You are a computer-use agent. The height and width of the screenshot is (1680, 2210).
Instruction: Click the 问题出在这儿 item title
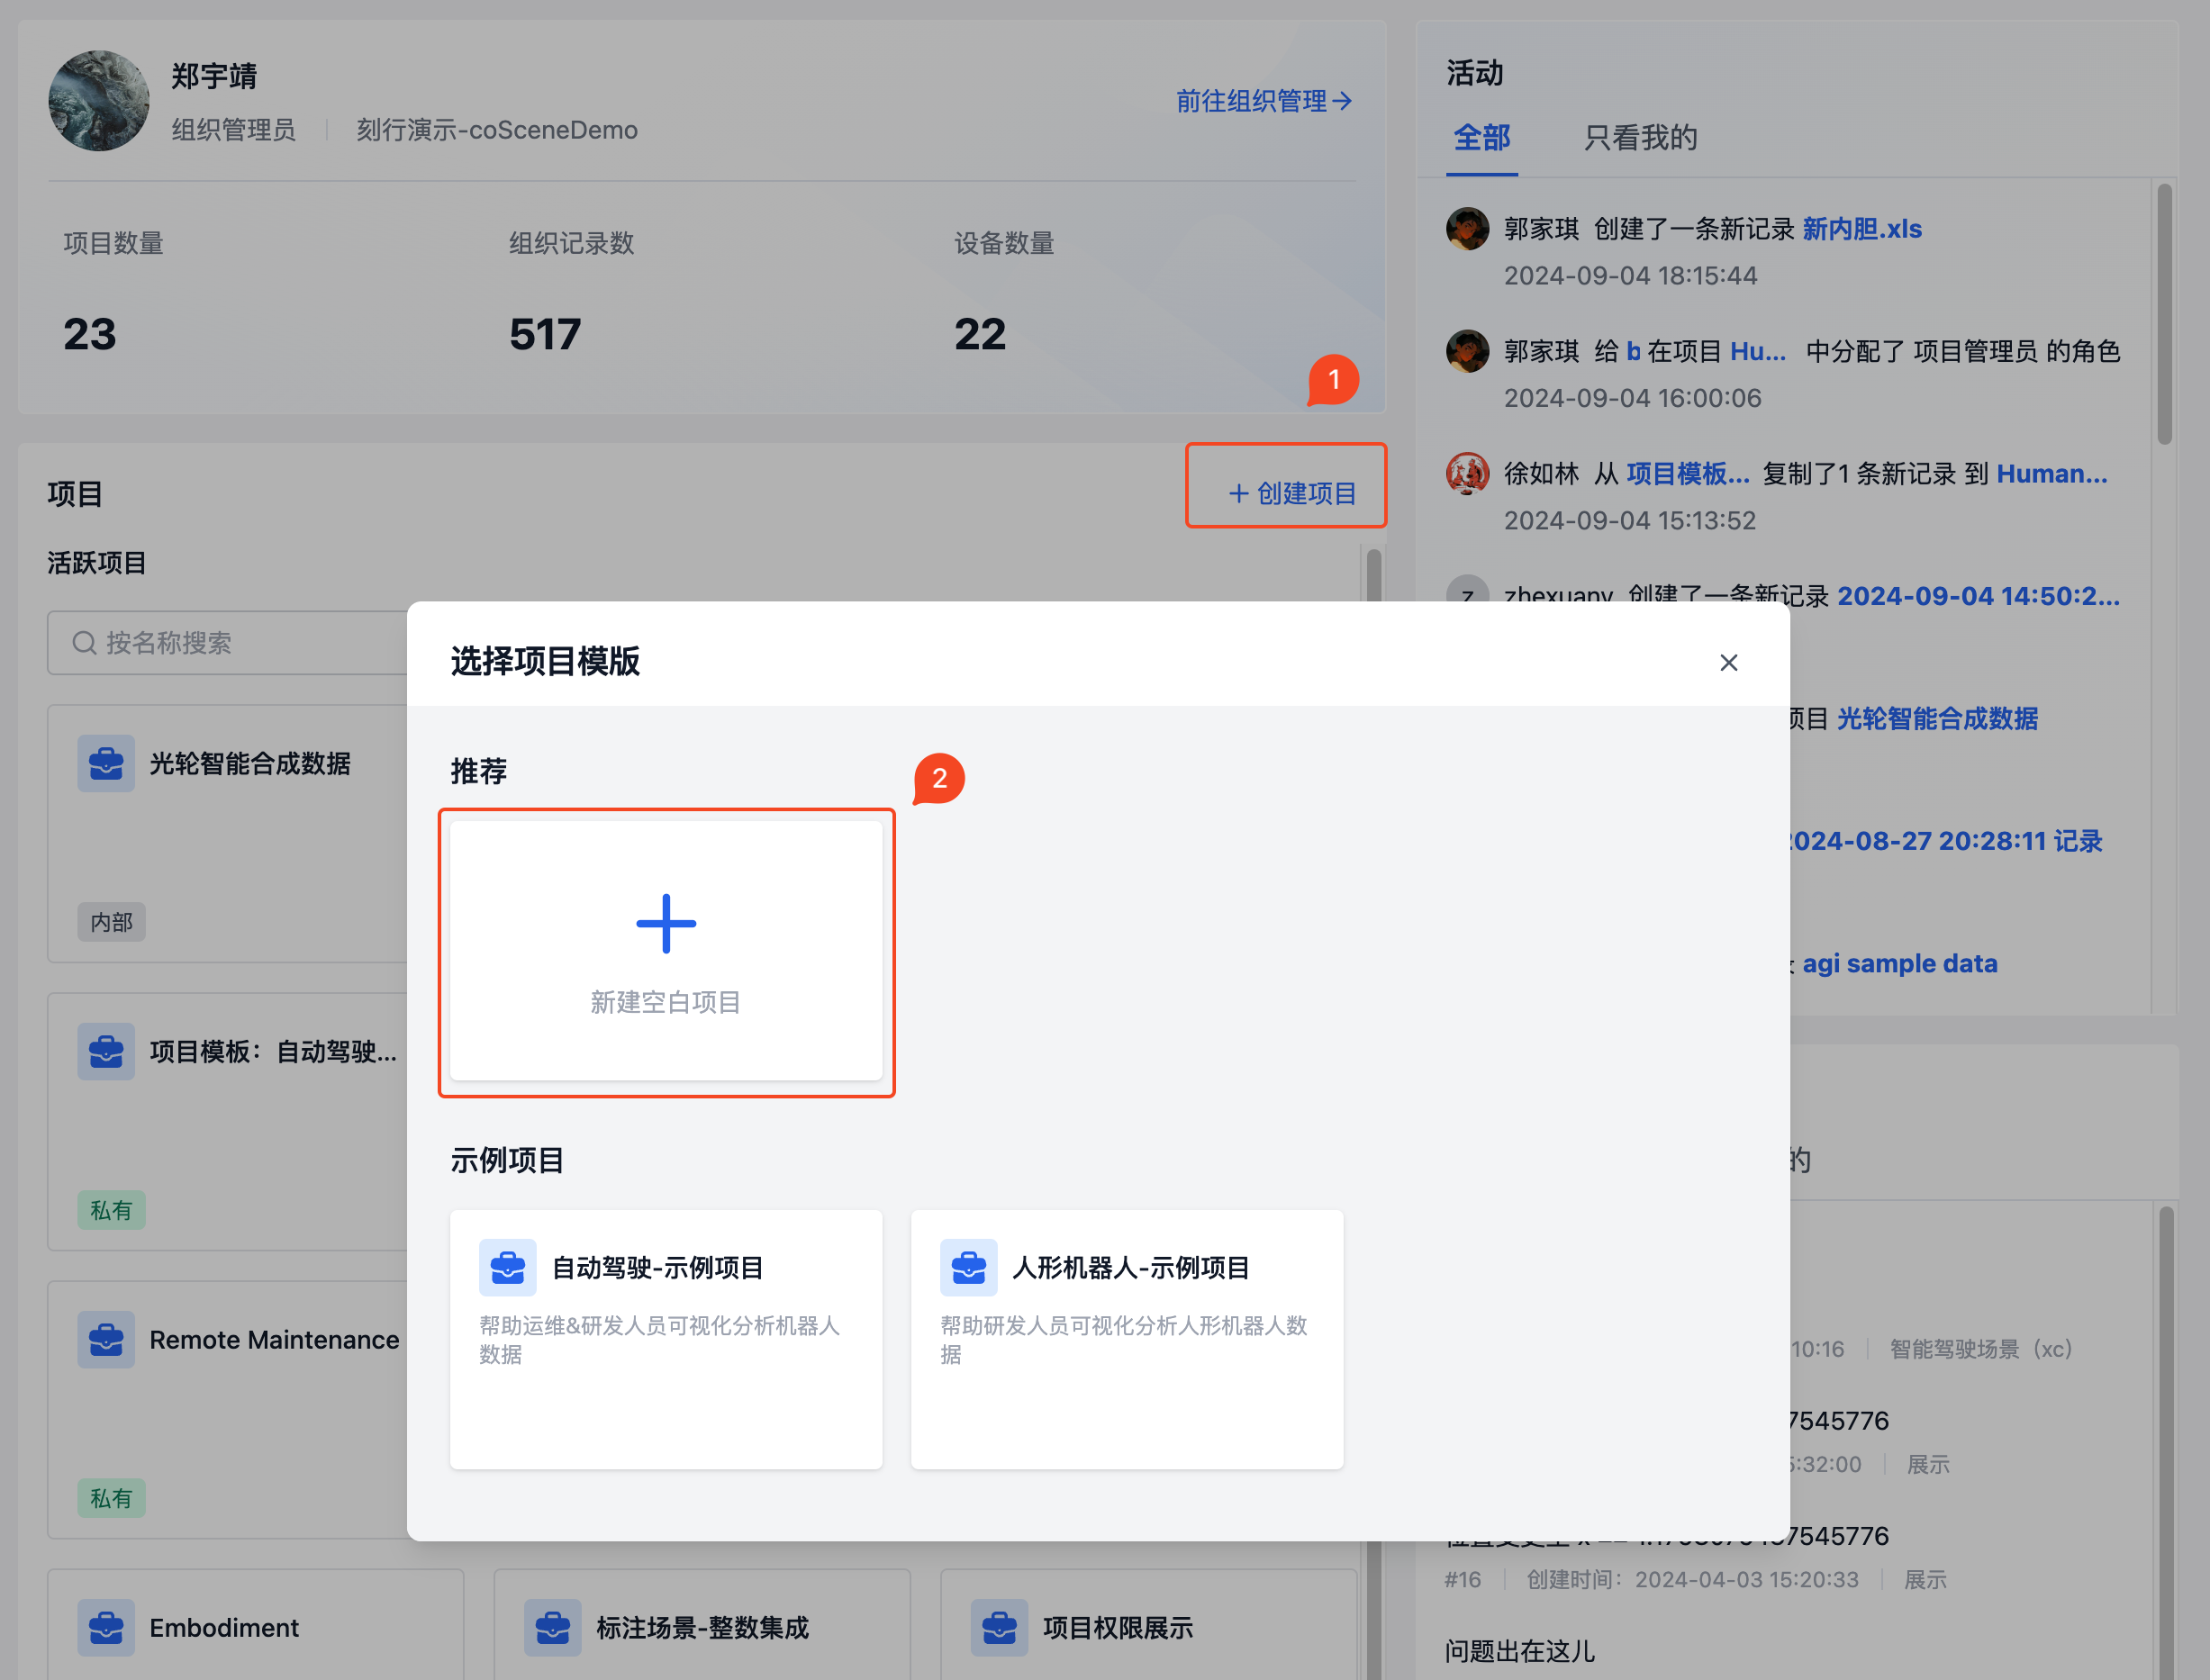tap(1519, 1651)
